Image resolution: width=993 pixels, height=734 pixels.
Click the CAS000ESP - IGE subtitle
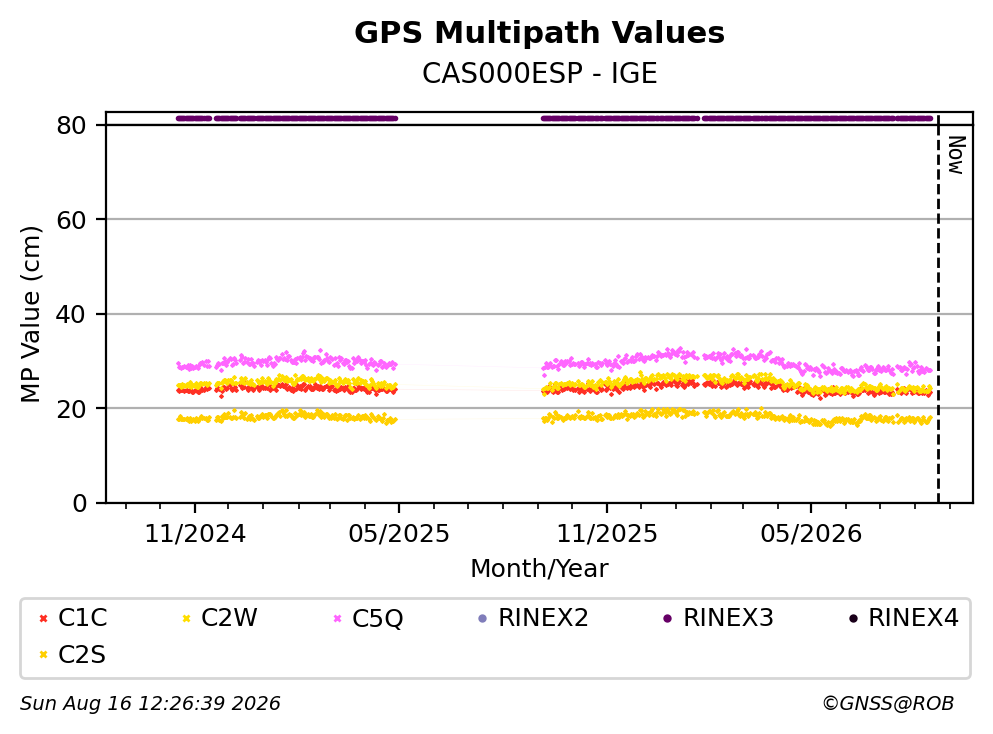pyautogui.click(x=539, y=73)
